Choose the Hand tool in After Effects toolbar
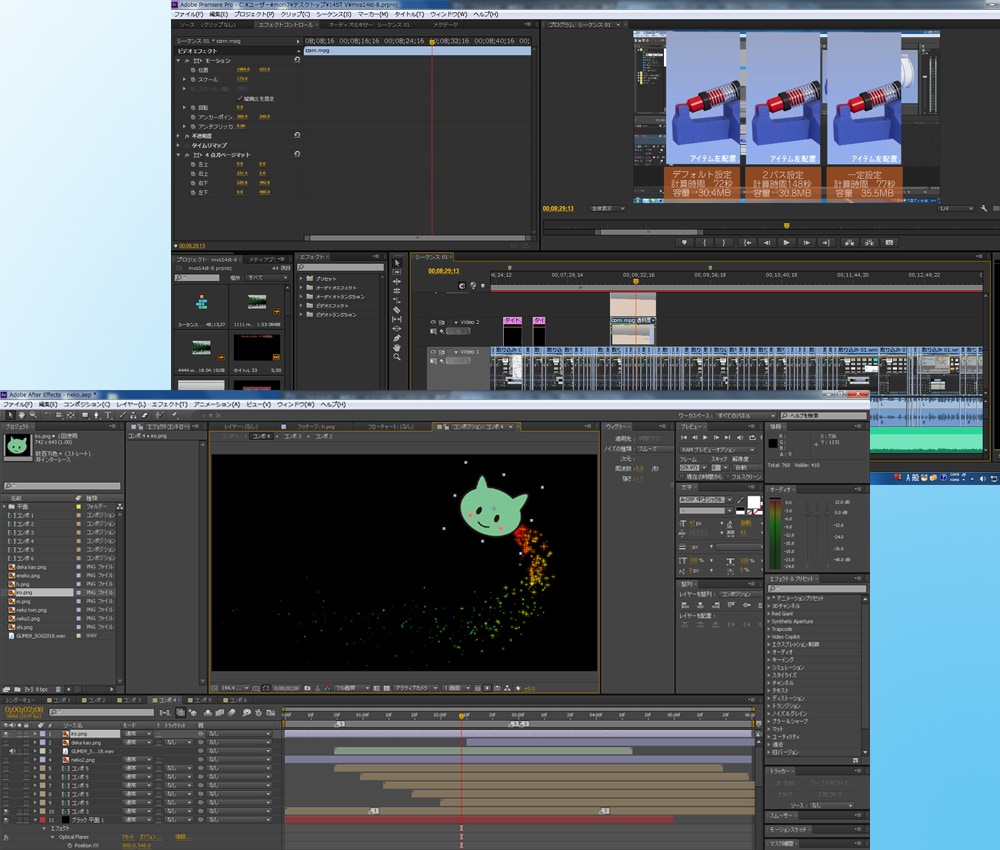This screenshot has height=850, width=1000. (21, 415)
